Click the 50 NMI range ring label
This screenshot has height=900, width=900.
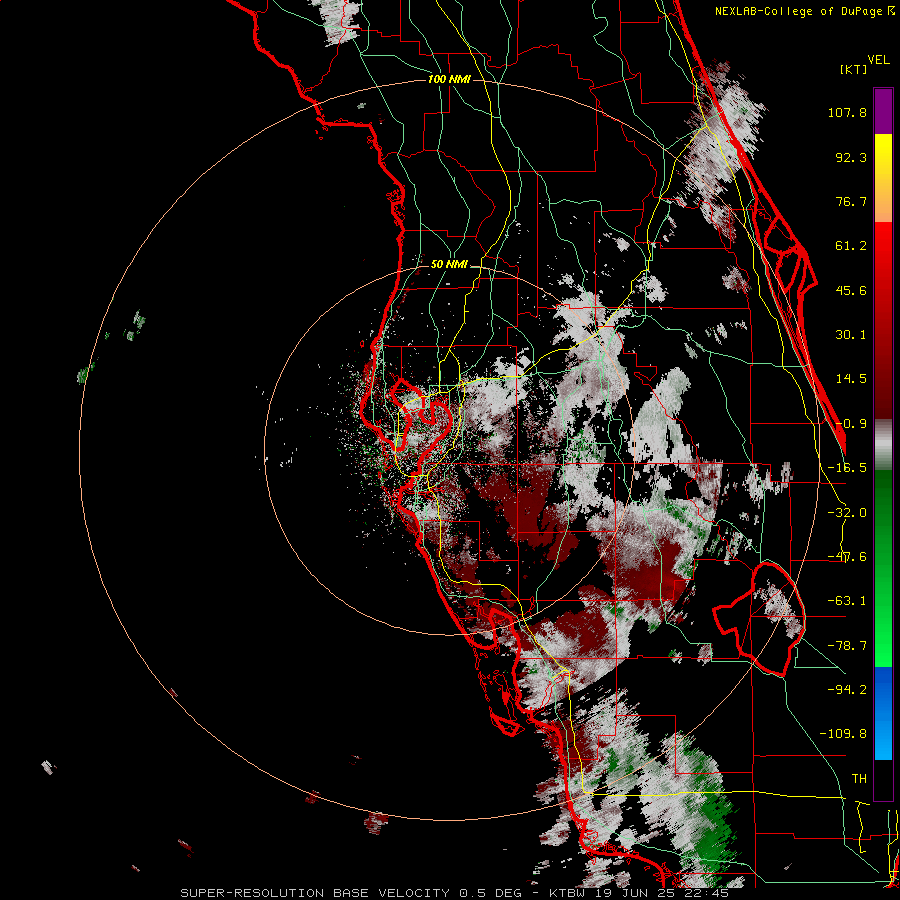449,265
